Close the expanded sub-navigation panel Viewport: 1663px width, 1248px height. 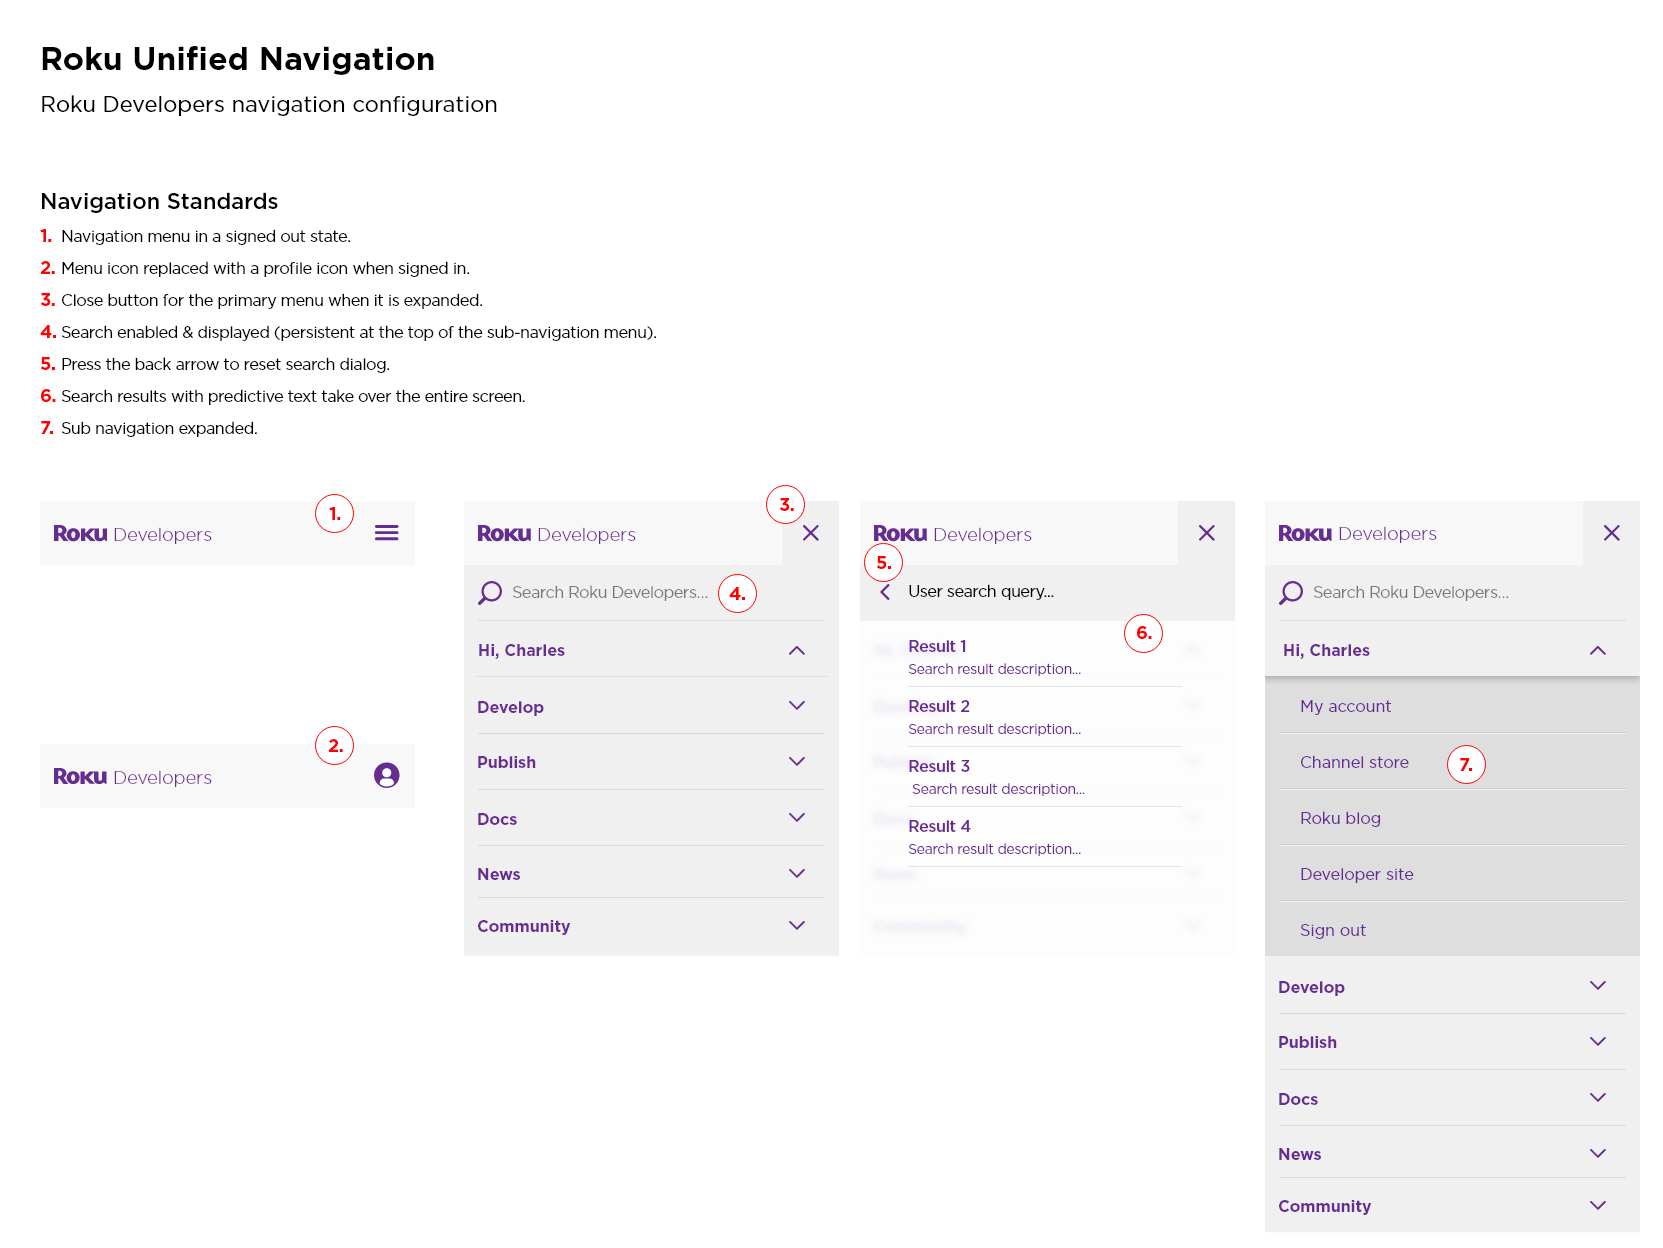pos(1611,533)
